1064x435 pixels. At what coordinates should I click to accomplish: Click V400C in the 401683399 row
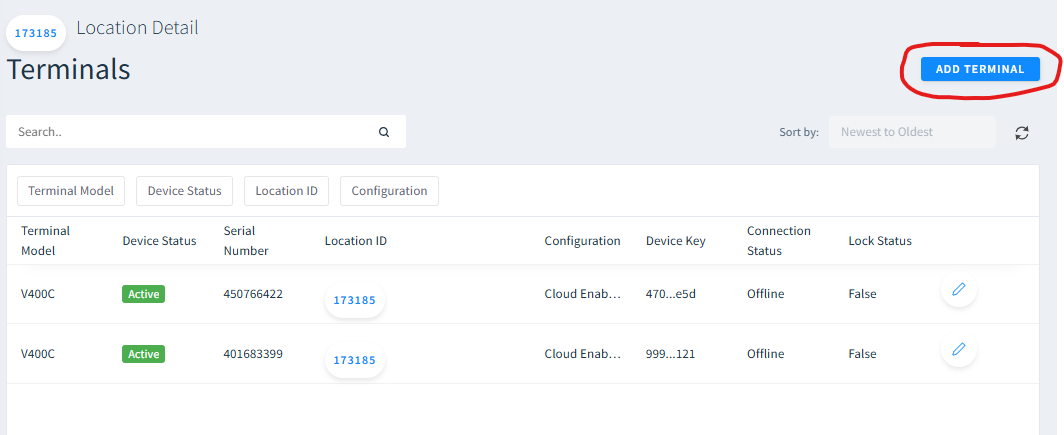pos(38,354)
